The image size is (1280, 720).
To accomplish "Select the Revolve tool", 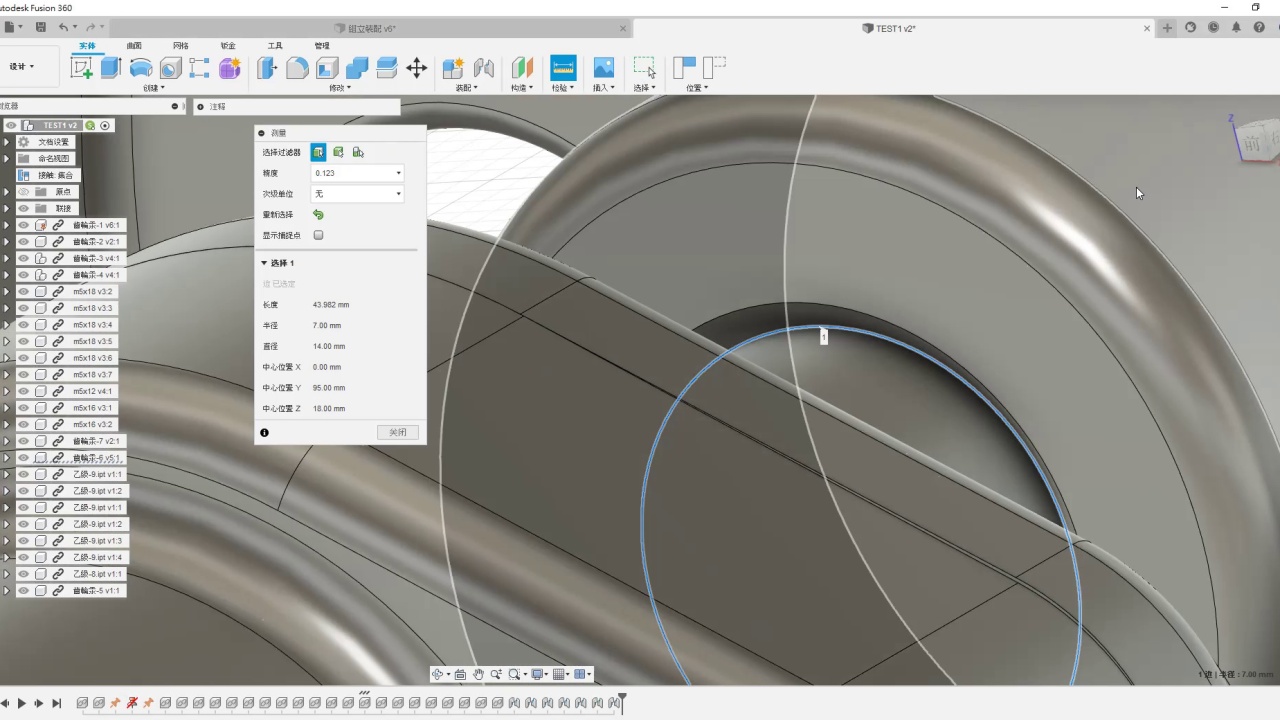I will point(141,68).
